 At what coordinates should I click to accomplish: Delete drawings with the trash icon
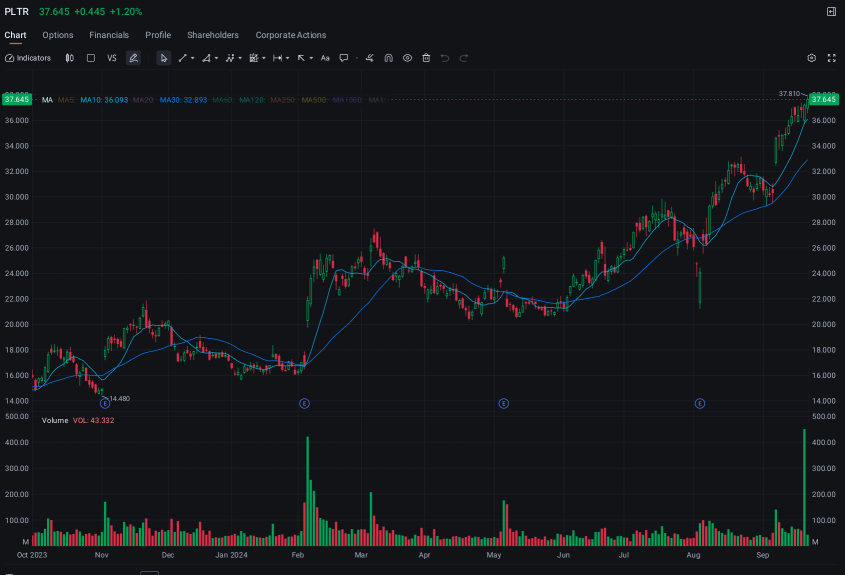tap(426, 58)
